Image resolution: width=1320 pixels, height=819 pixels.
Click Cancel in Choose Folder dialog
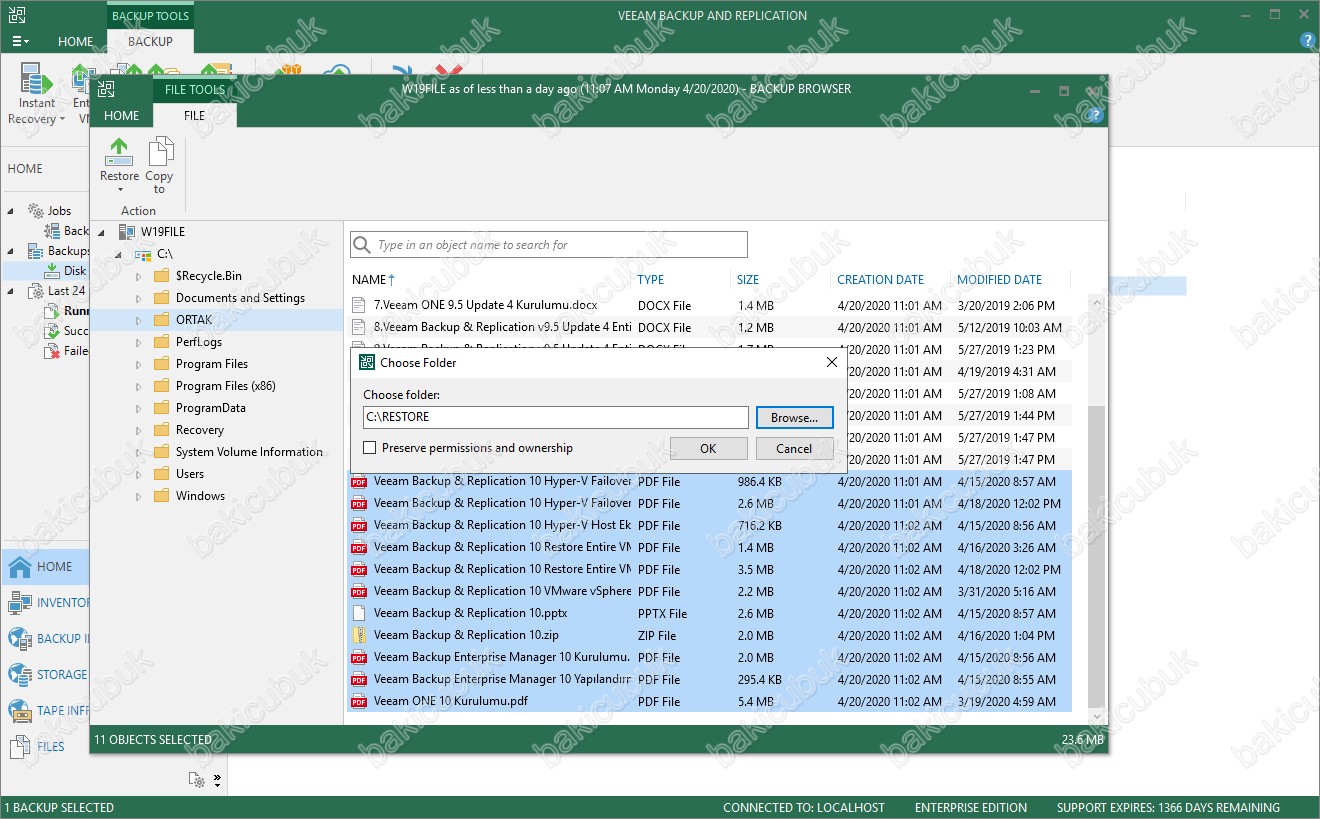point(794,449)
